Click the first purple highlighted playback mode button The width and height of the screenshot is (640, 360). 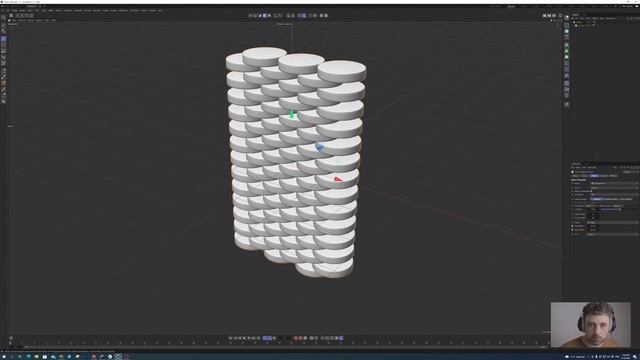[x=265, y=338]
